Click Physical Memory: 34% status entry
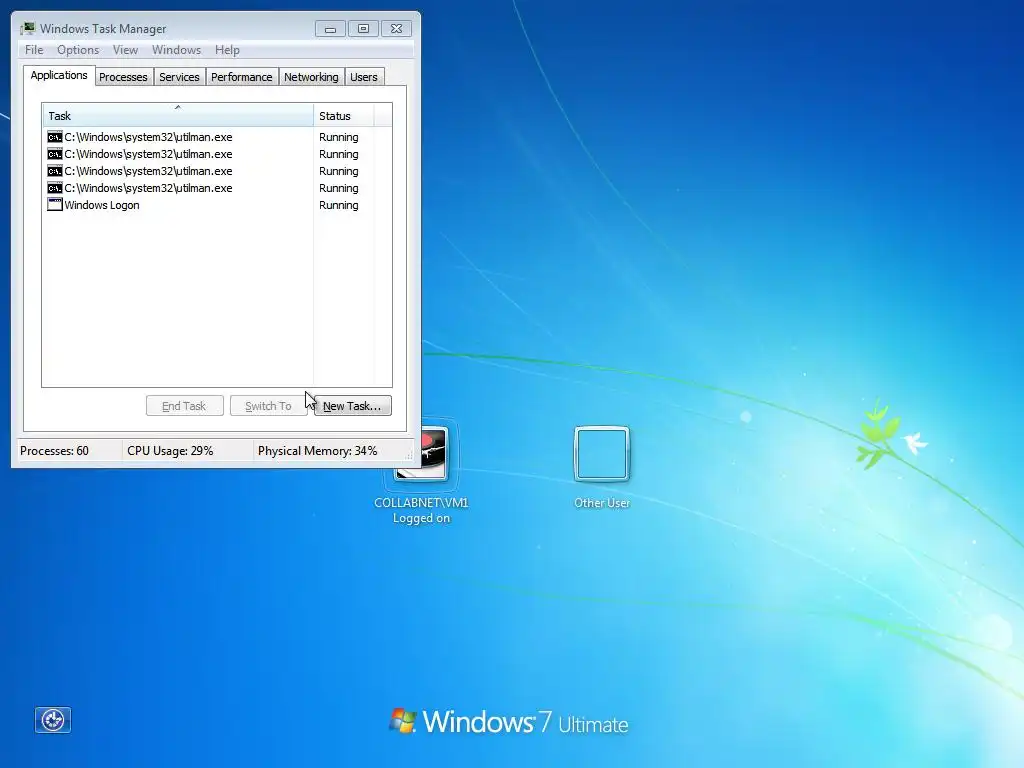Image resolution: width=1024 pixels, height=768 pixels. coord(317,451)
